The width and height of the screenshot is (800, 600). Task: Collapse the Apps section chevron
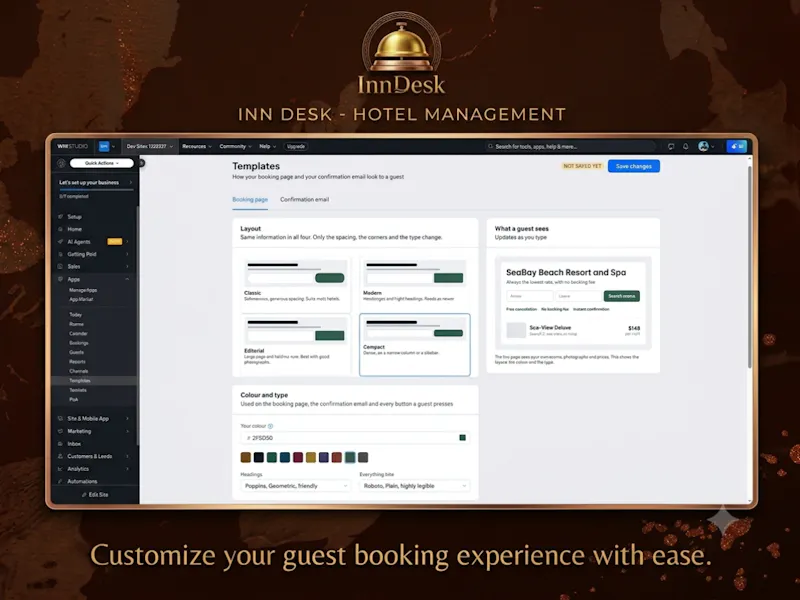(127, 279)
